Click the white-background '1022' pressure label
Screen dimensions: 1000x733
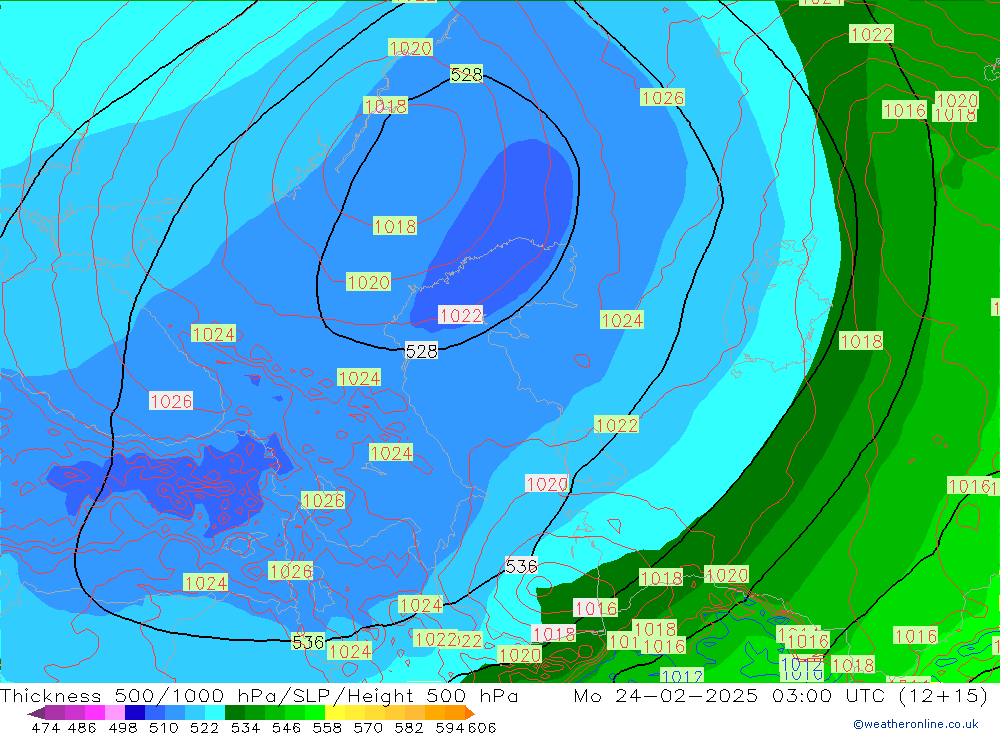click(460, 315)
